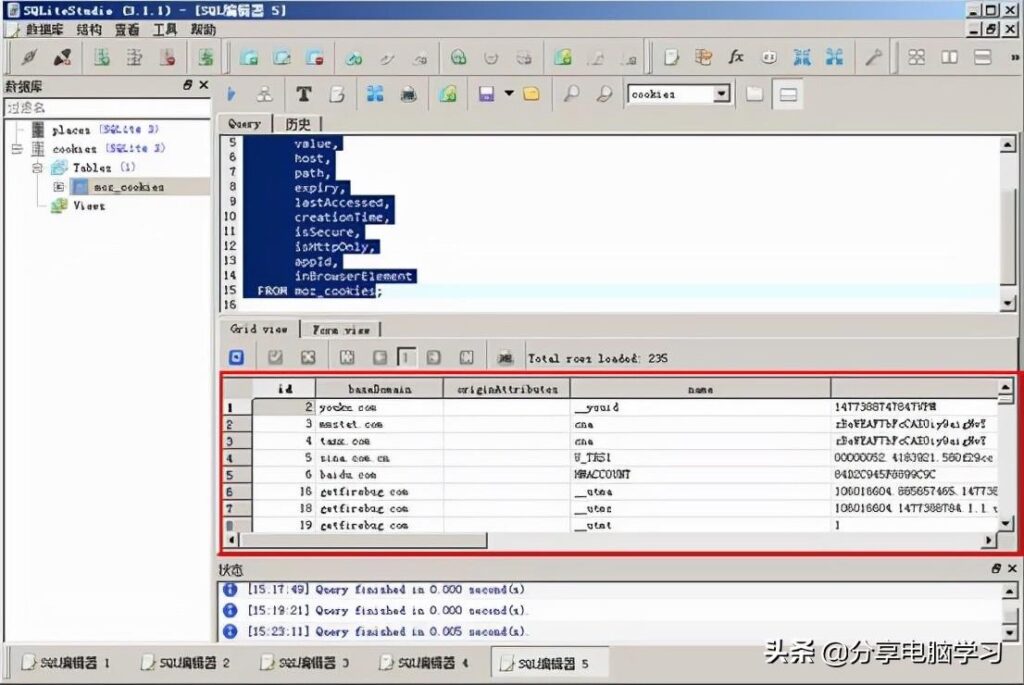Show the hidden toolbar items chevron

coord(1015,57)
